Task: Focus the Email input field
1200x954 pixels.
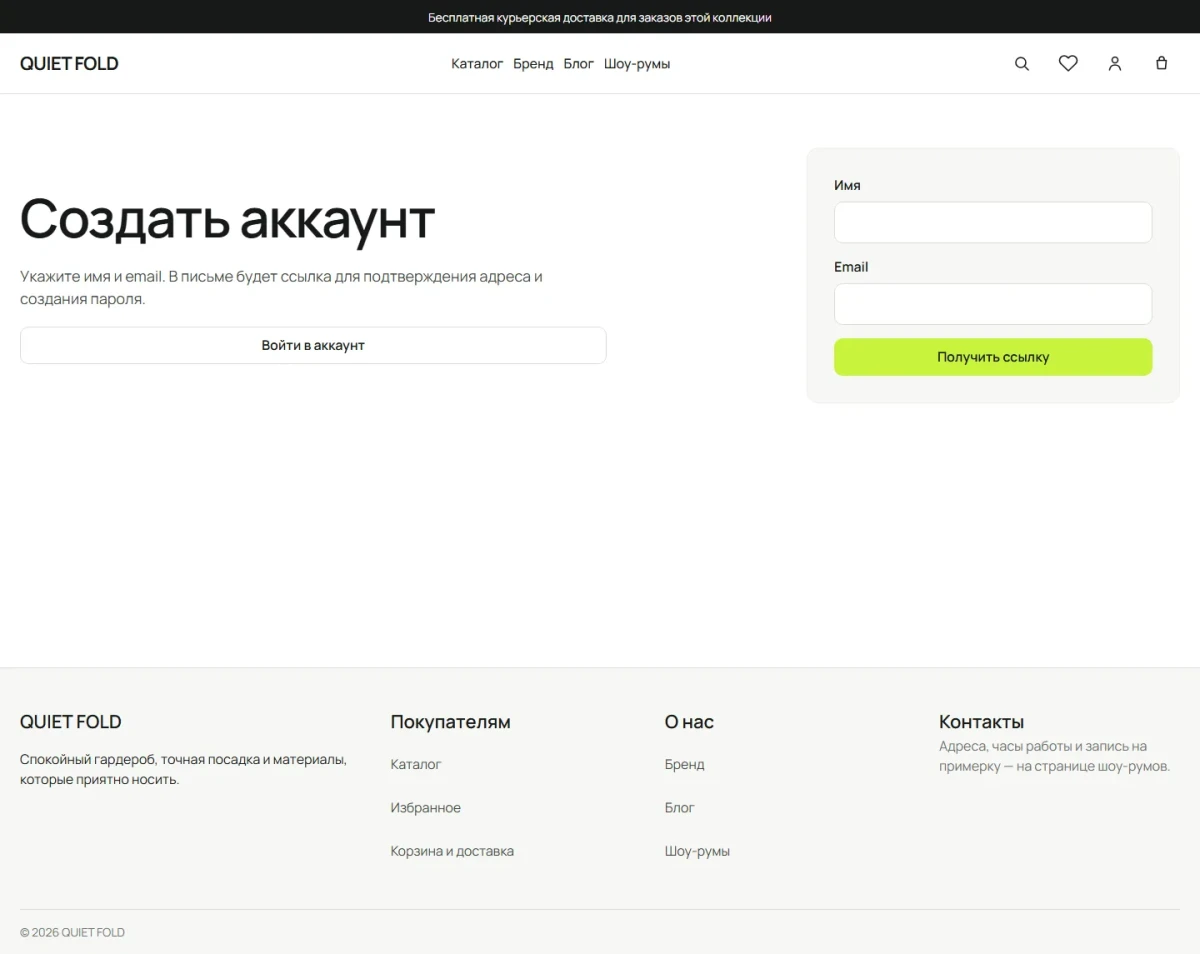Action: point(993,304)
